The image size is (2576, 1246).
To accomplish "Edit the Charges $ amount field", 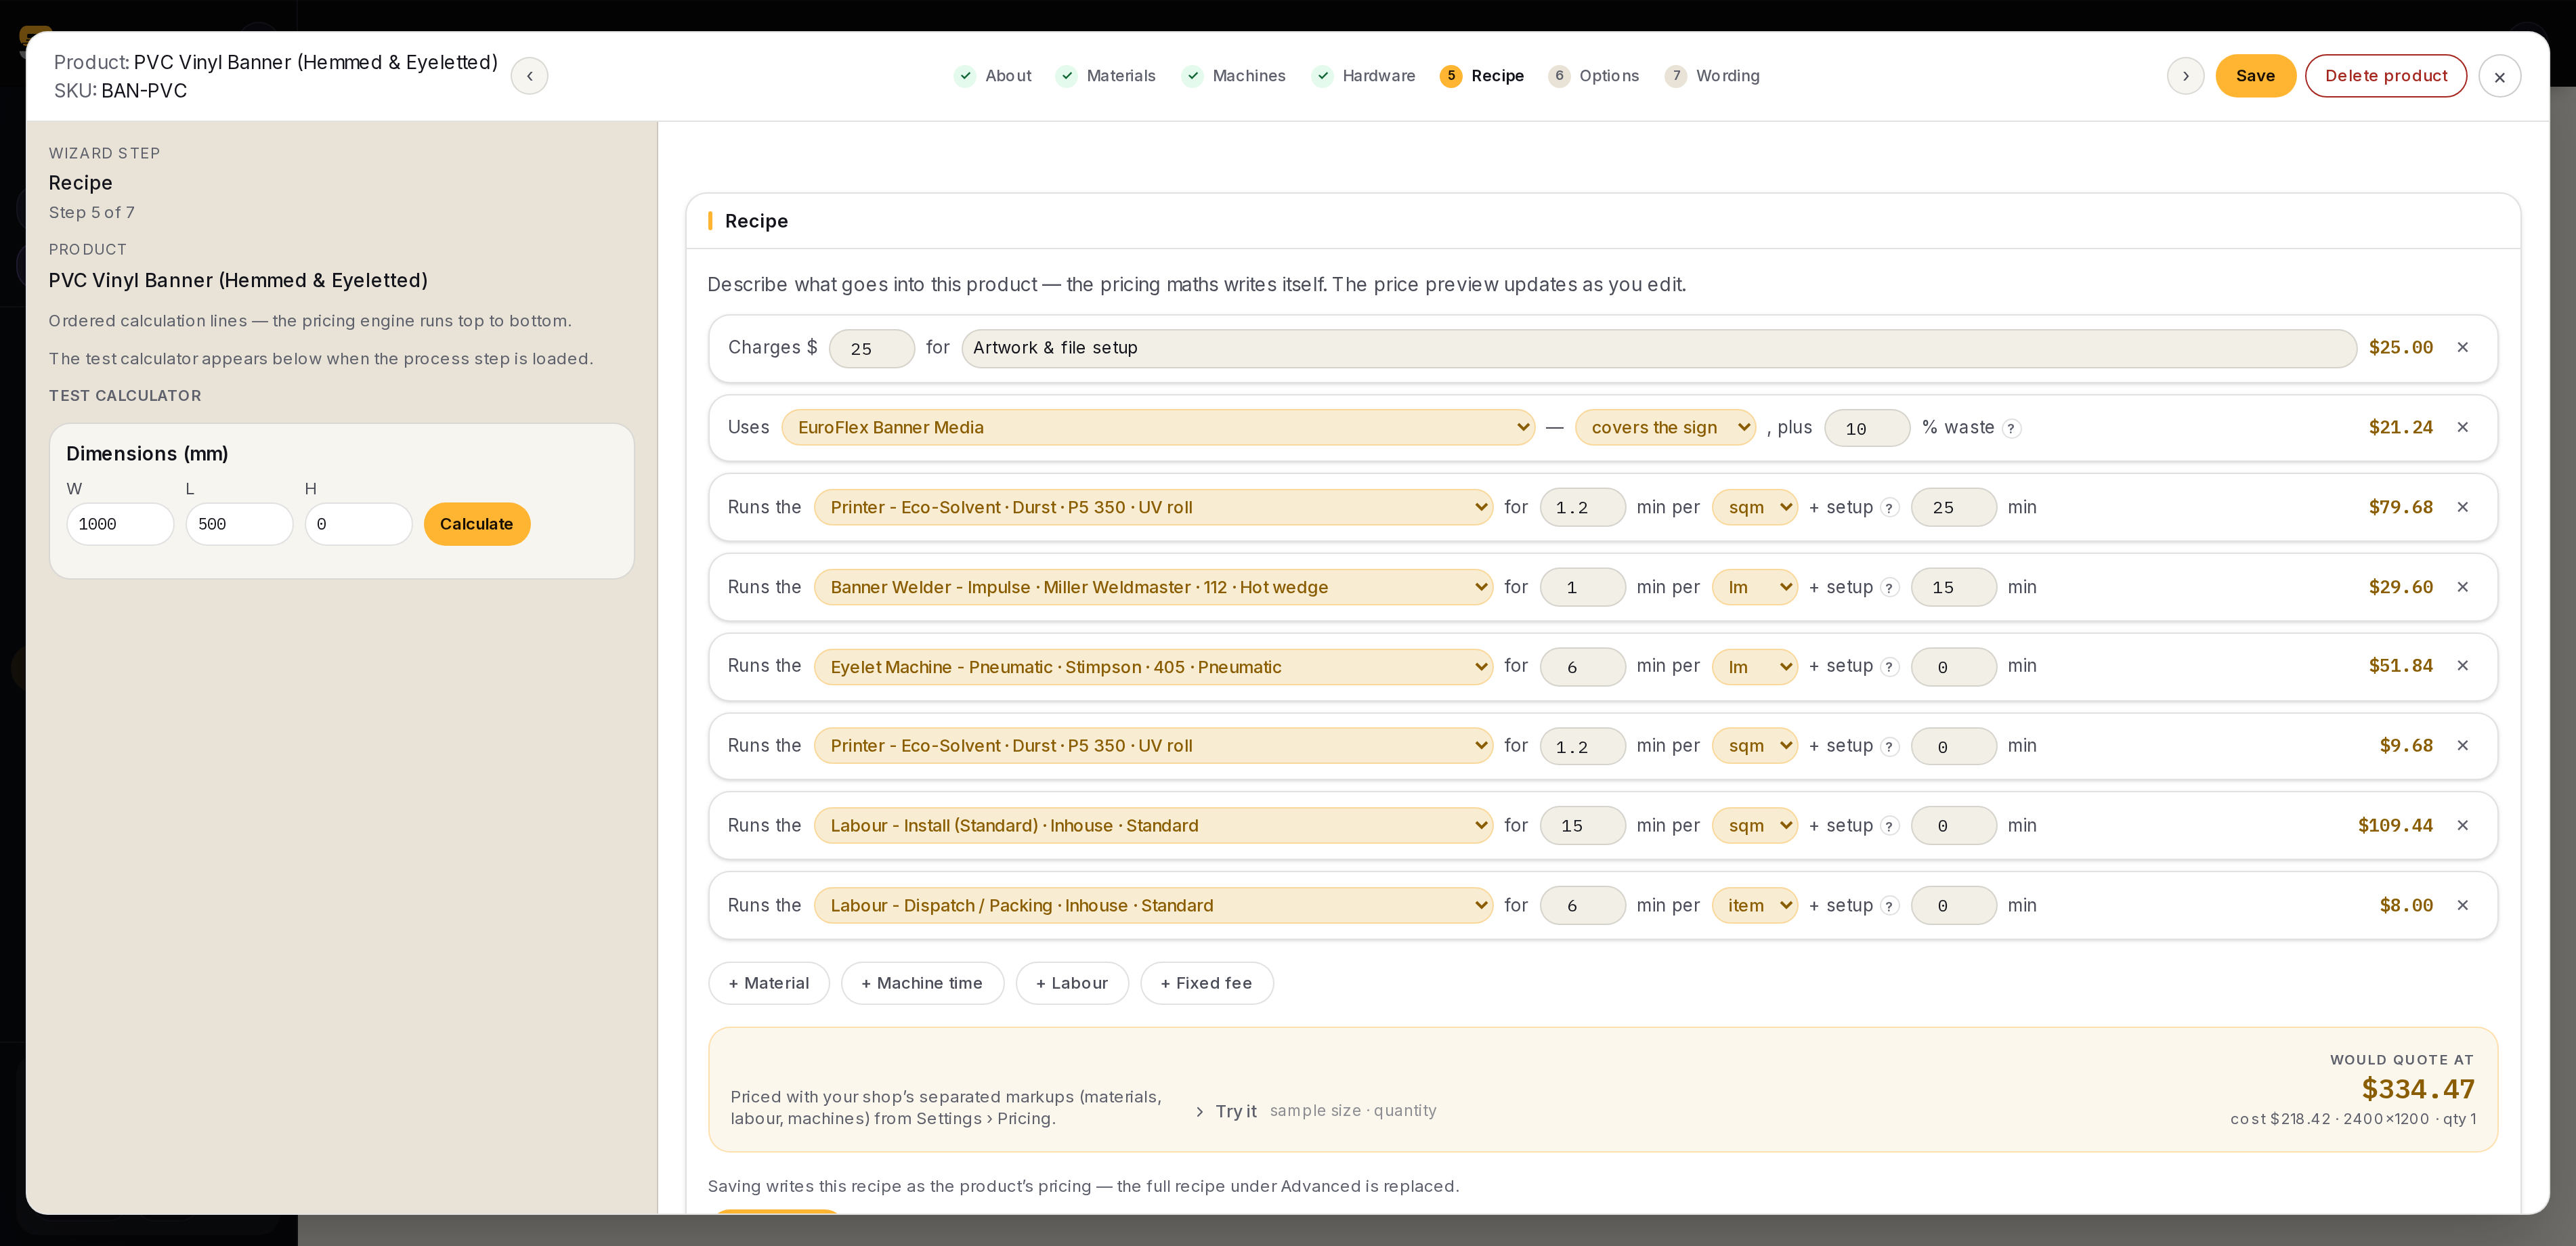I will click(x=872, y=348).
